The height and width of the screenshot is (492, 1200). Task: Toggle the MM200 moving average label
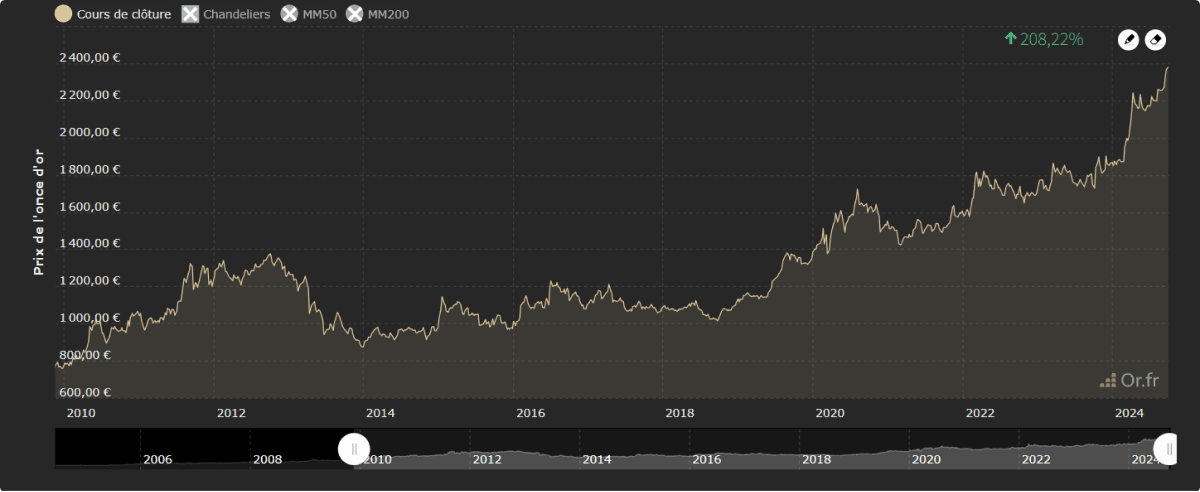[x=388, y=14]
